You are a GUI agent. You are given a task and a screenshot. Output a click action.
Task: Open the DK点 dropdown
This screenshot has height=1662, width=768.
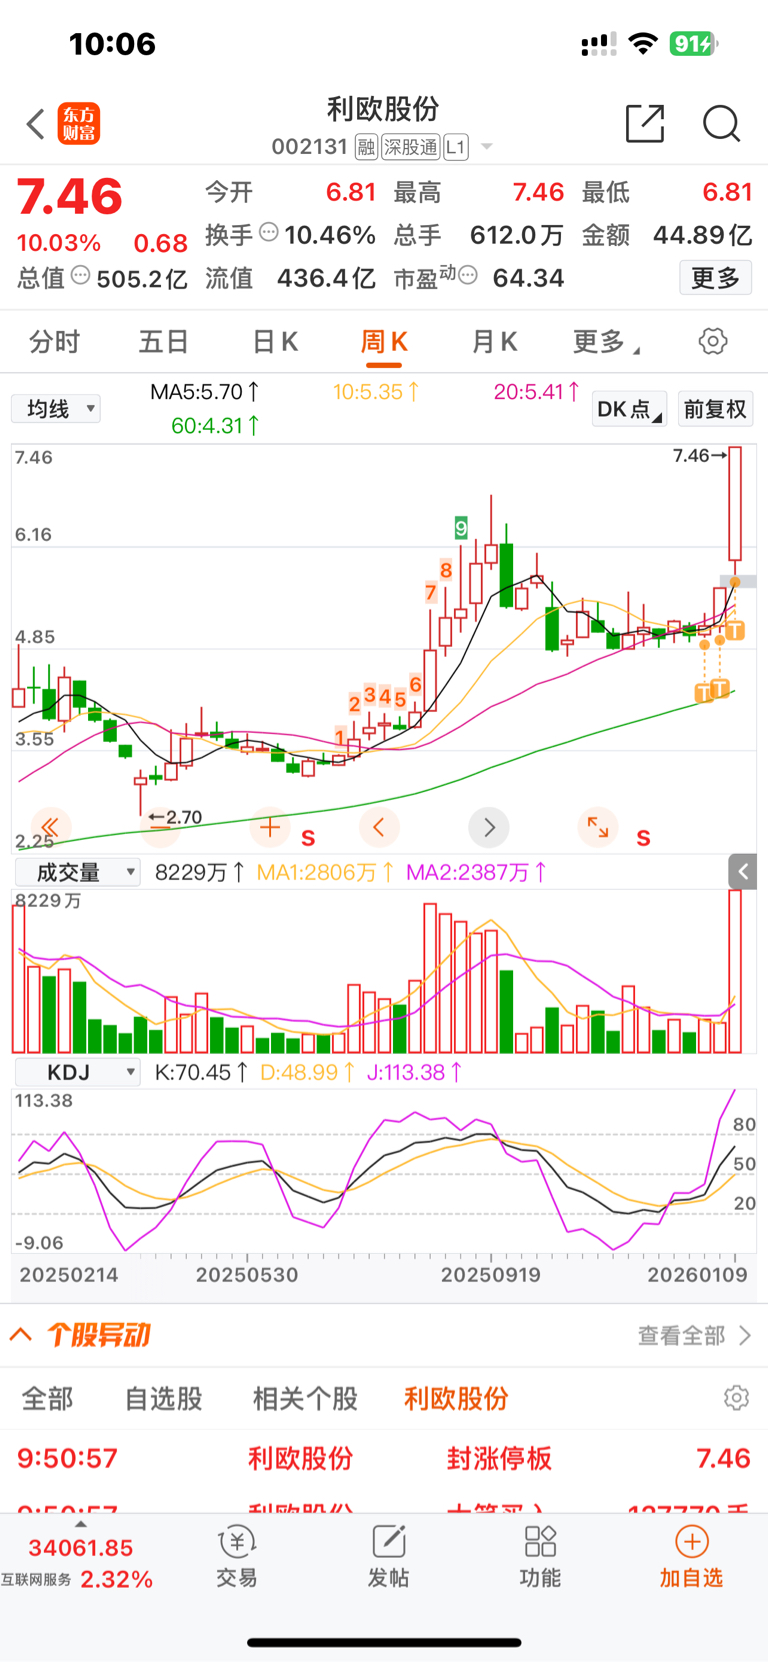(x=630, y=409)
